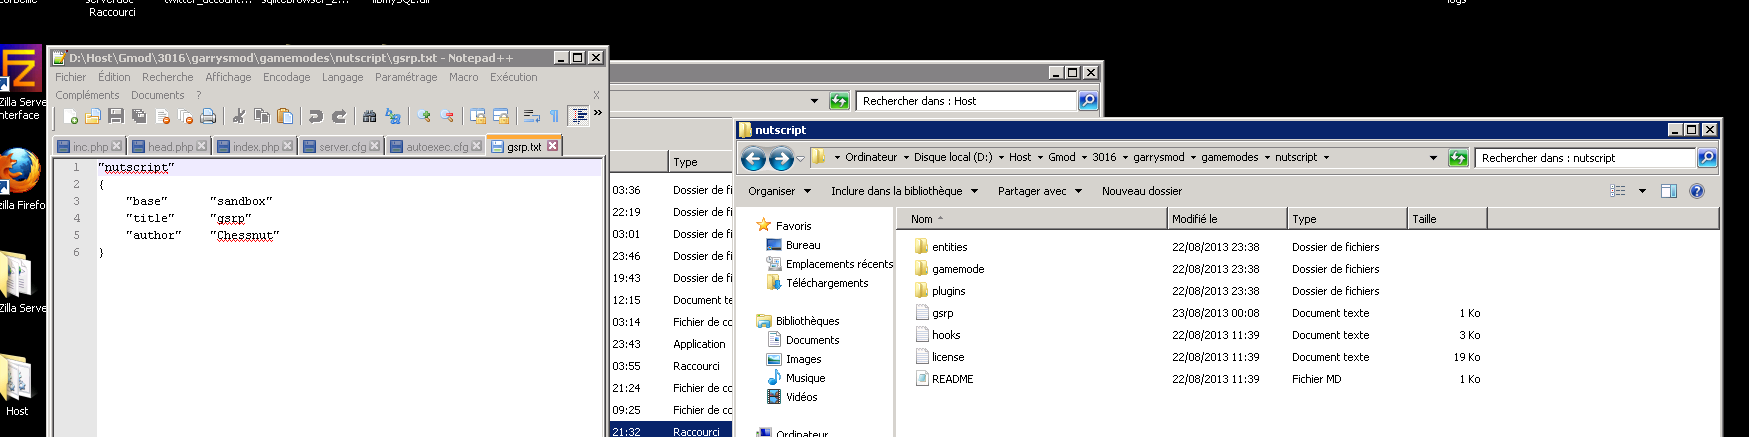This screenshot has width=1749, height=437.
Task: Click the Undo arrow icon
Action: coord(315,117)
